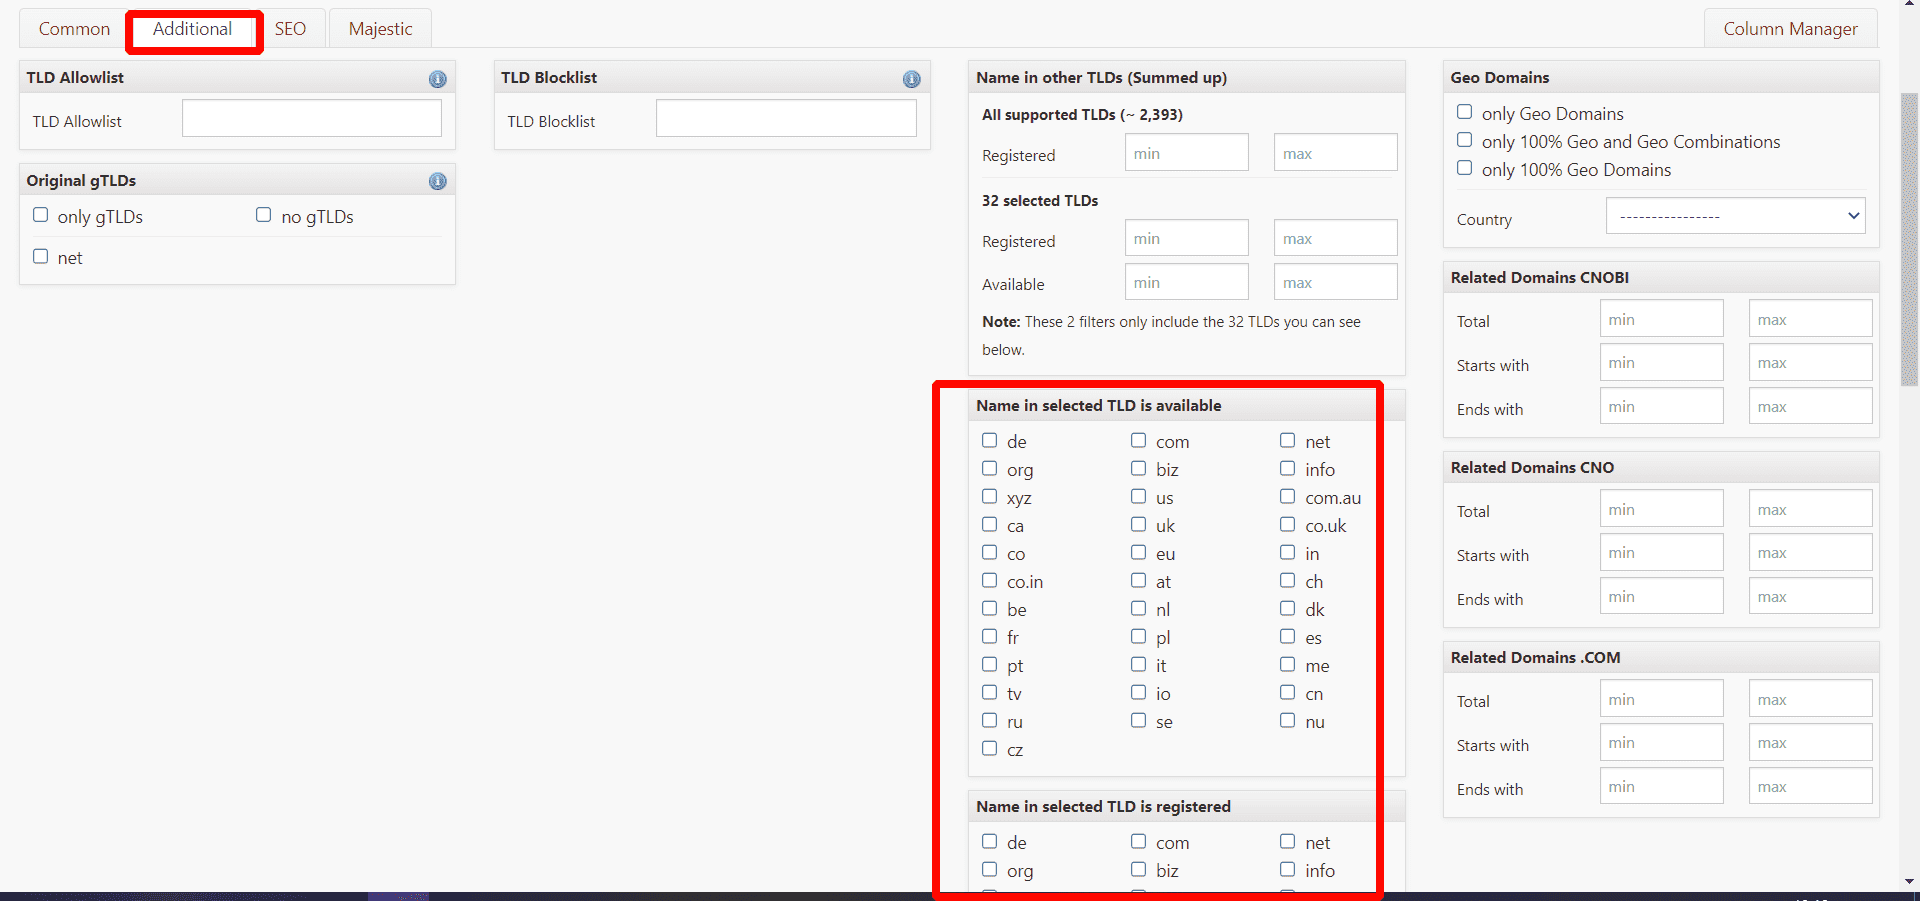Select com.au under TLD is available
The width and height of the screenshot is (1920, 901).
(x=1288, y=496)
